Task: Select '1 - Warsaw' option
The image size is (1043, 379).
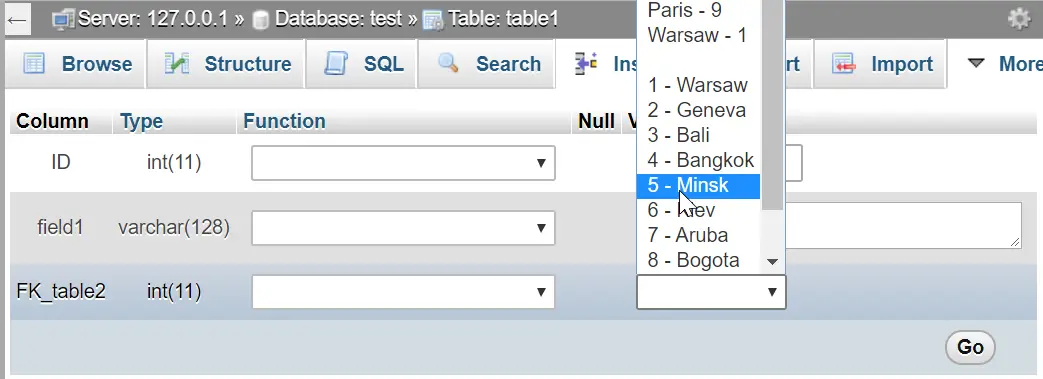Action: (698, 85)
